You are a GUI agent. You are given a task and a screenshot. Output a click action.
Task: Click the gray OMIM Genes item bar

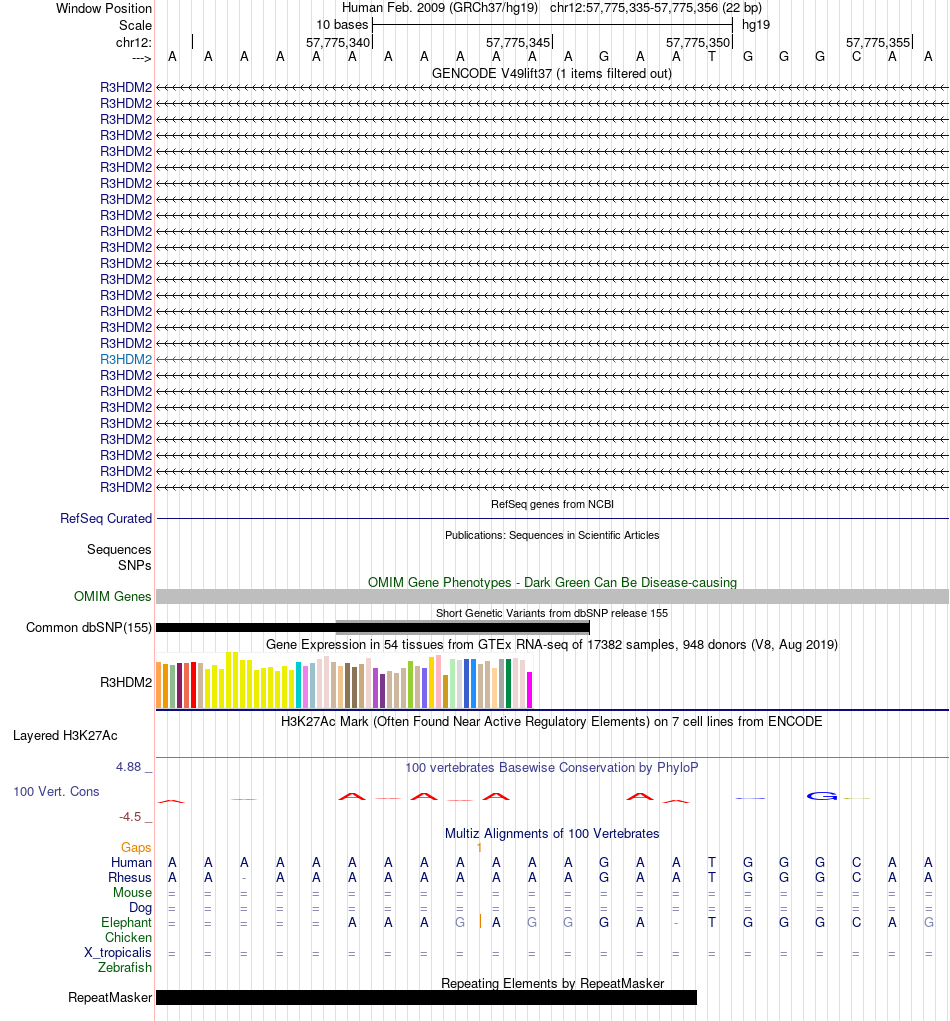(552, 596)
